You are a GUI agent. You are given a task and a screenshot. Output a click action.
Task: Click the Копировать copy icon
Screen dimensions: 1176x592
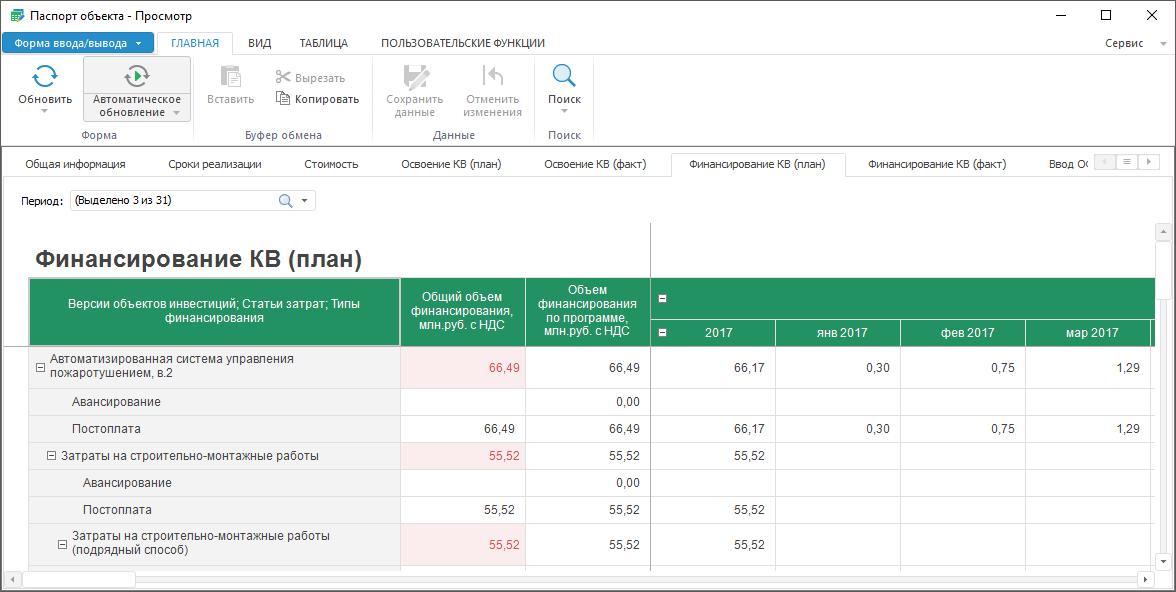283,99
